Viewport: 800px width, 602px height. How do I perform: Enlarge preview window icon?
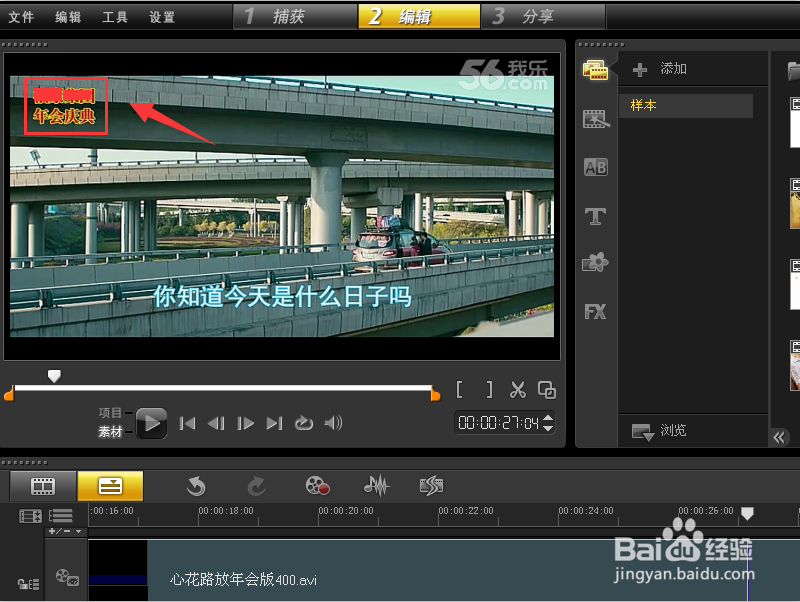[547, 390]
